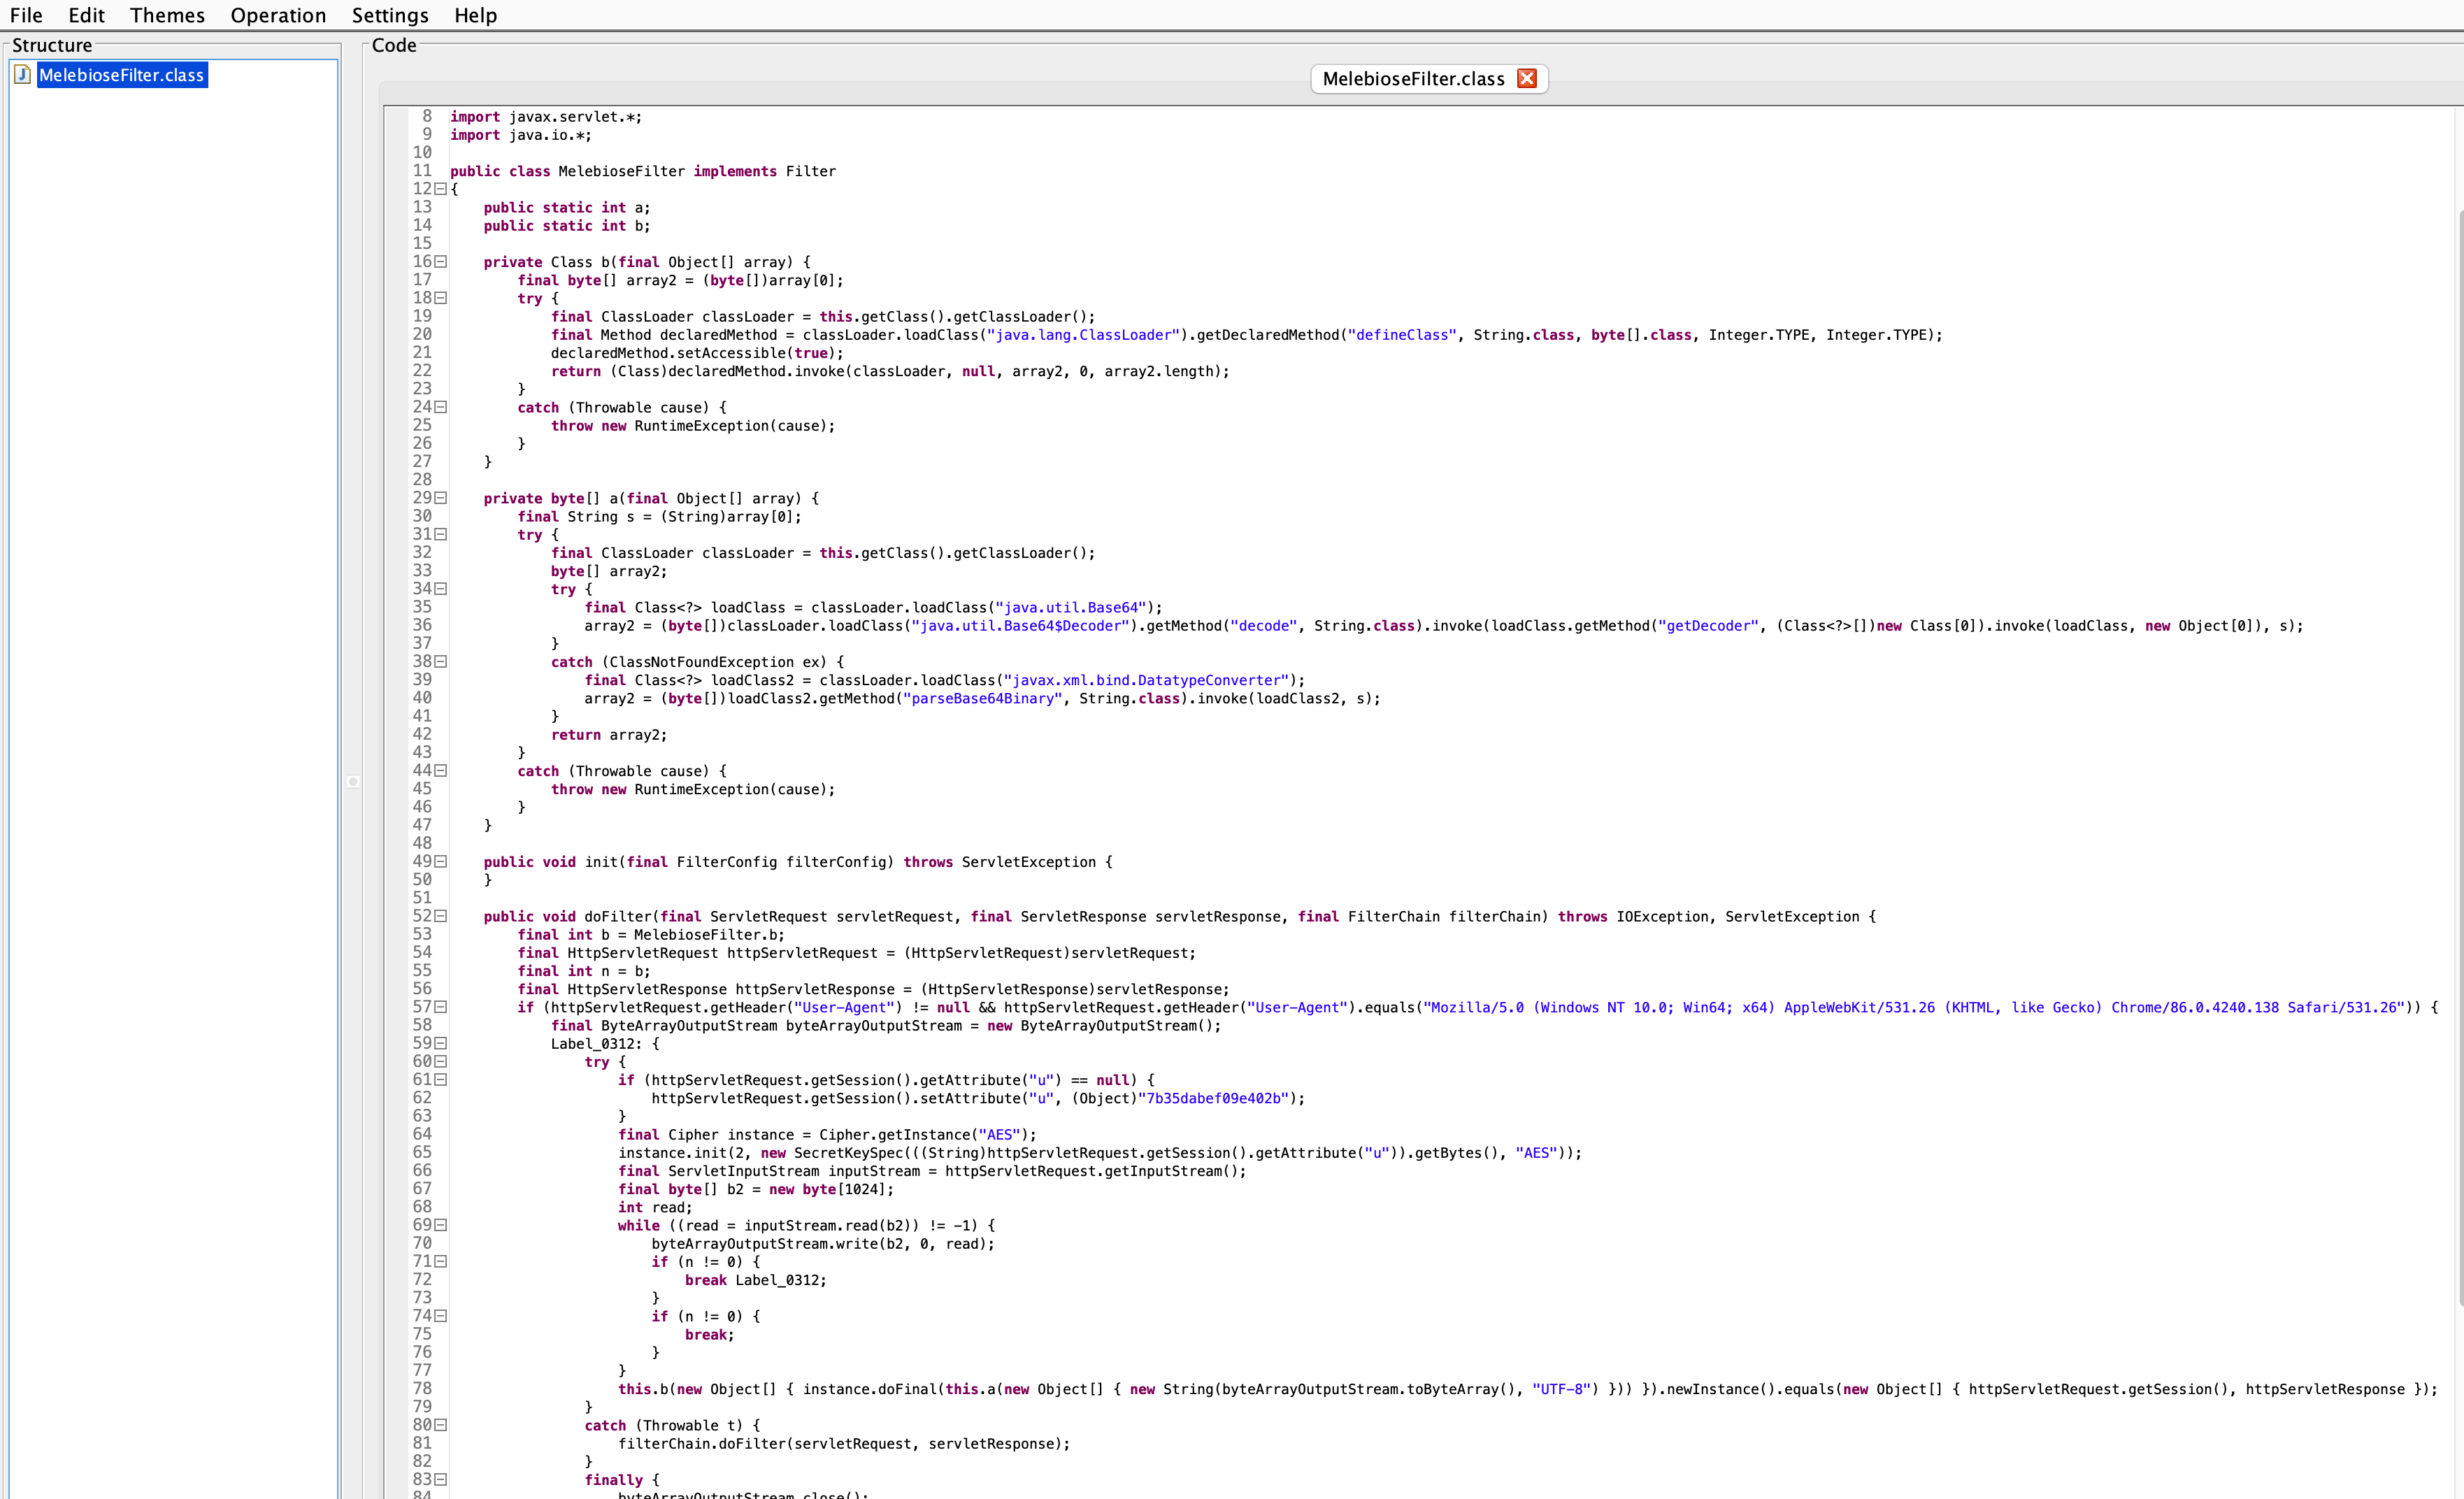Collapse method a fold at line 29

pos(440,498)
